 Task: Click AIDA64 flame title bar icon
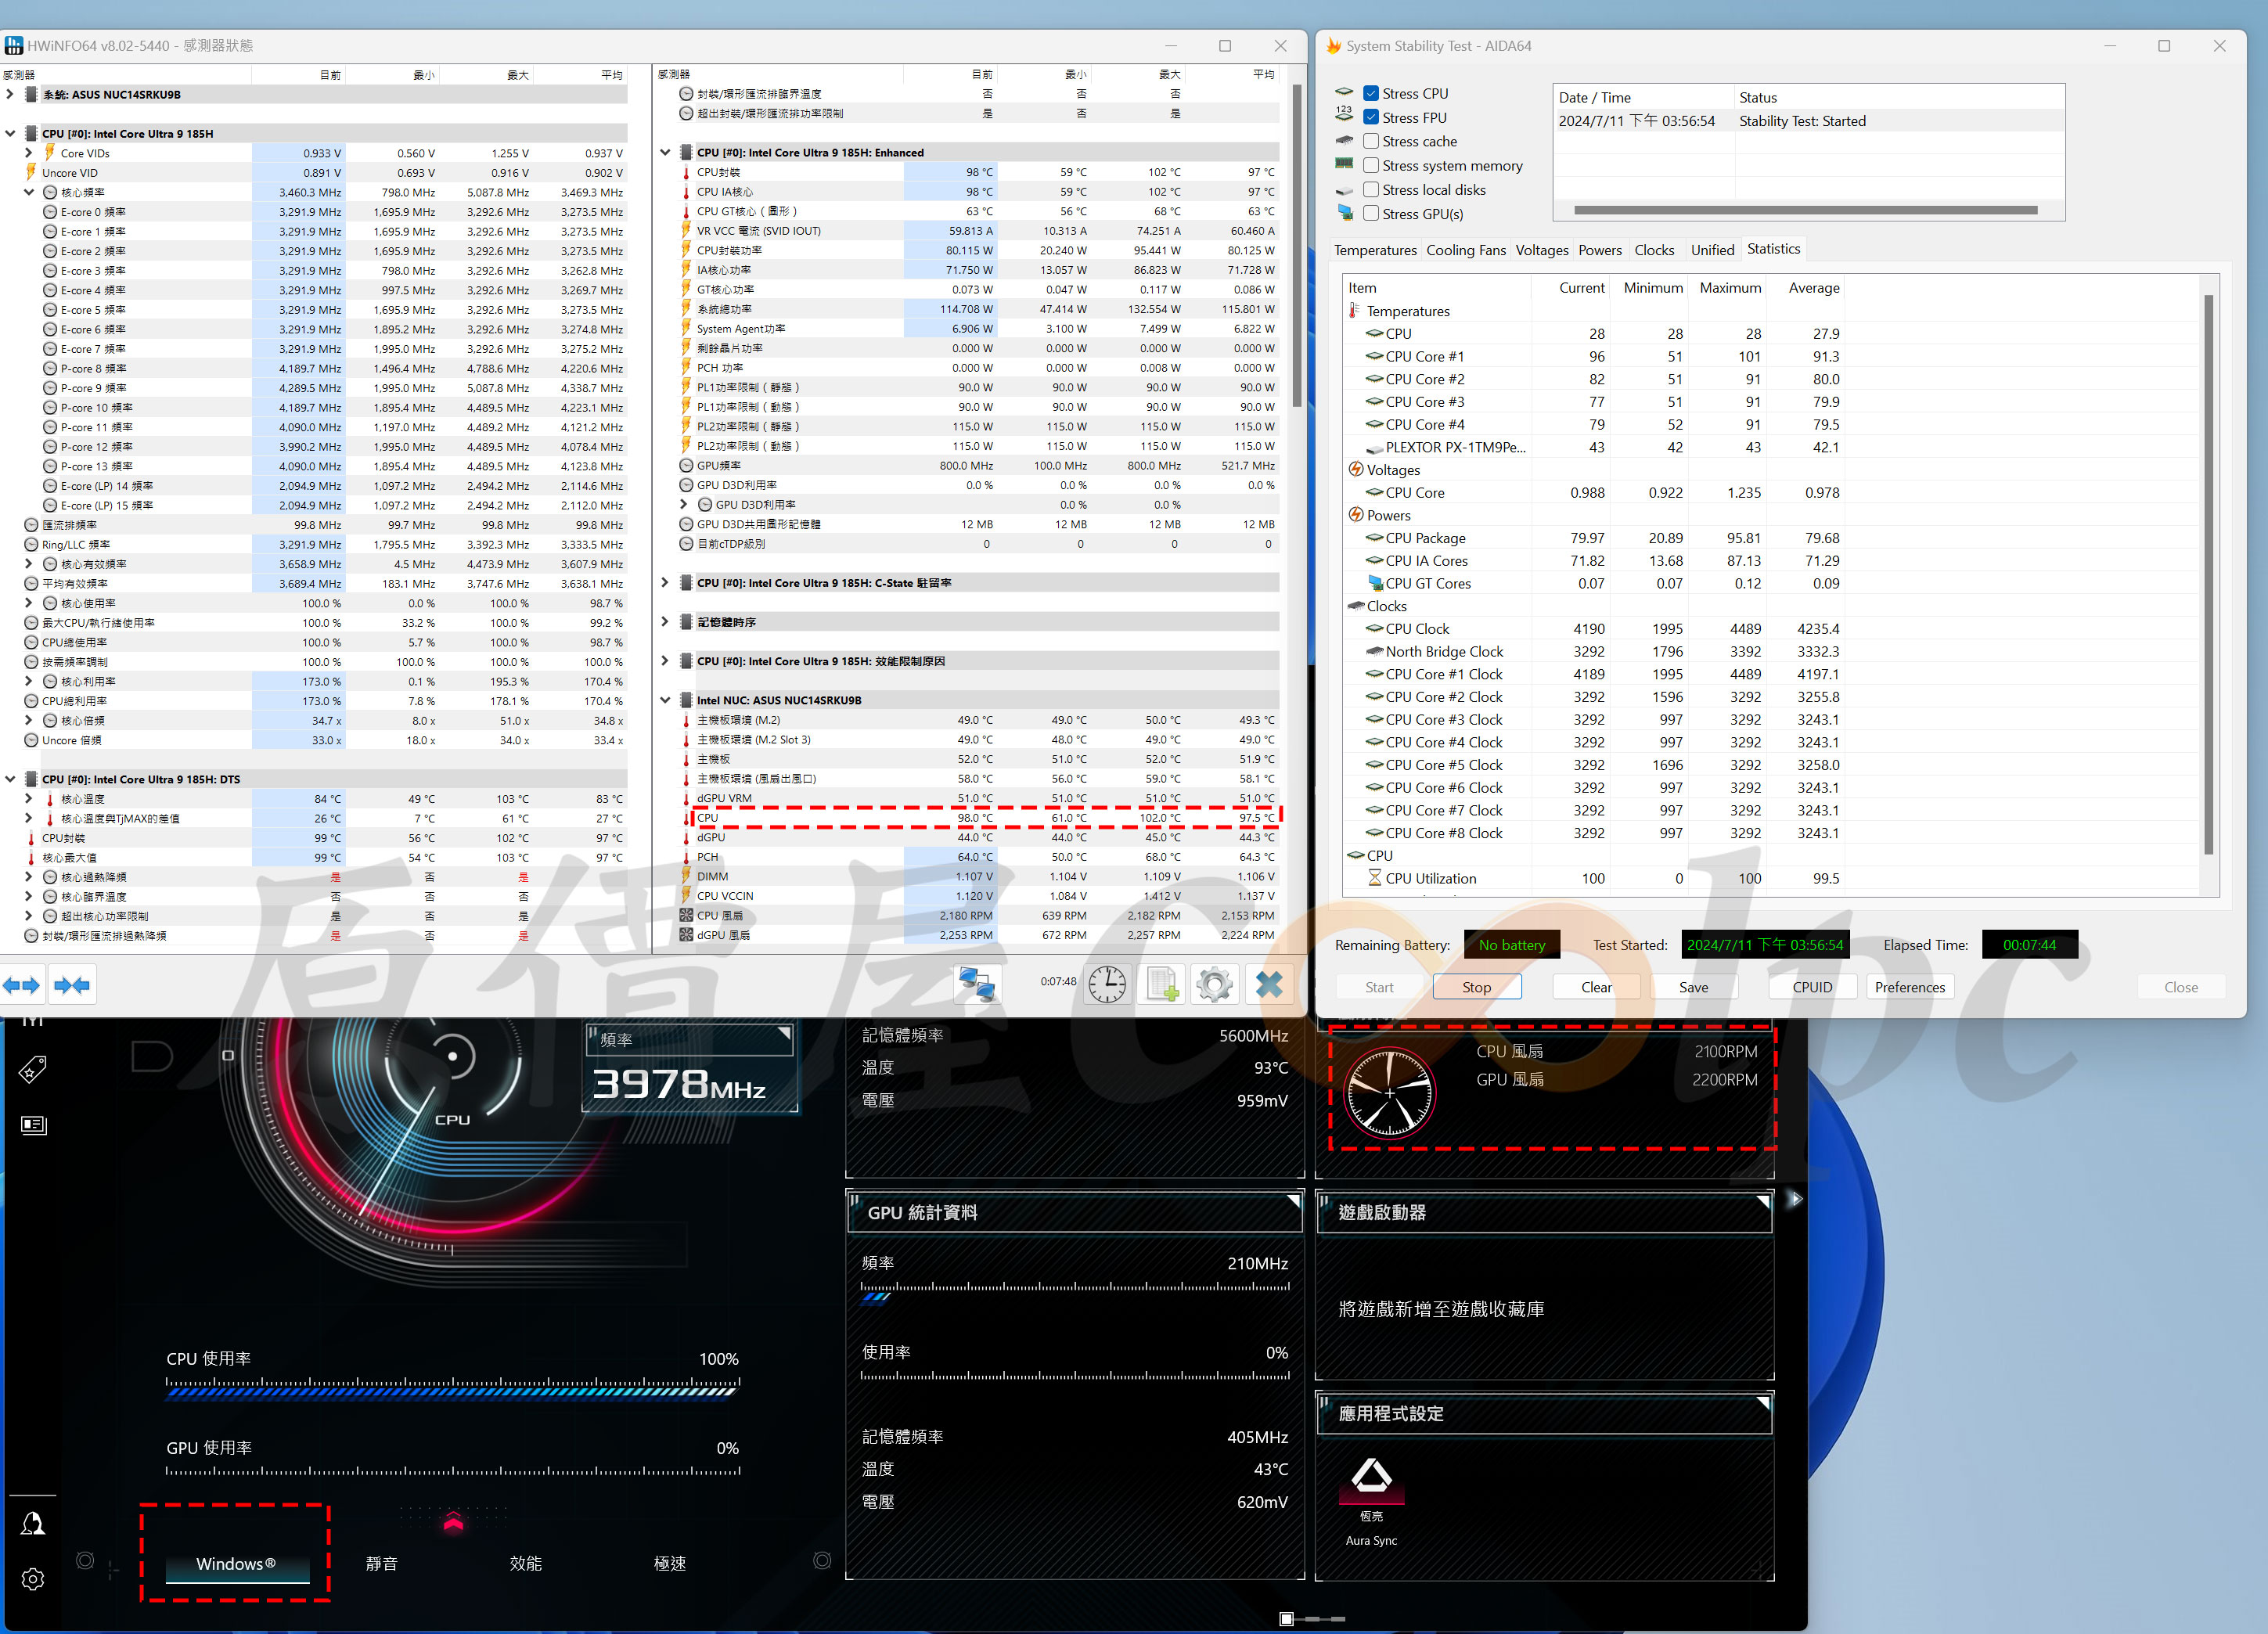(1333, 46)
